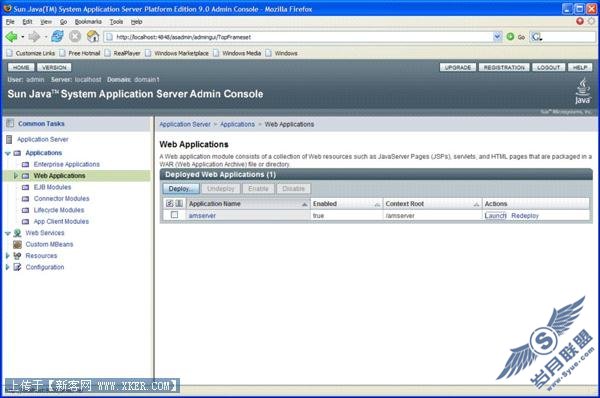The image size is (600, 398).
Task: Expand the Web Applications tree node
Action: point(16,176)
